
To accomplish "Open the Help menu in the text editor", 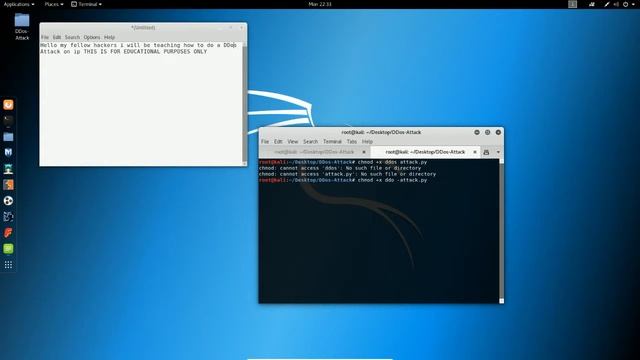I will 109,37.
